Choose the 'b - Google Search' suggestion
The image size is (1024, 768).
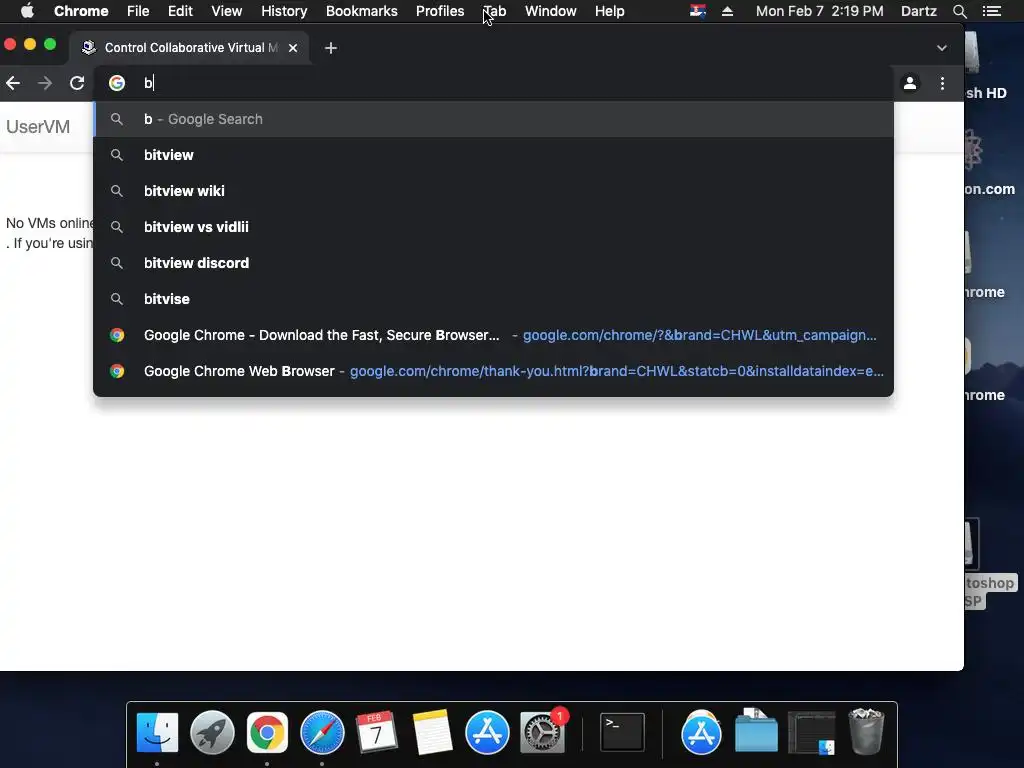point(494,119)
